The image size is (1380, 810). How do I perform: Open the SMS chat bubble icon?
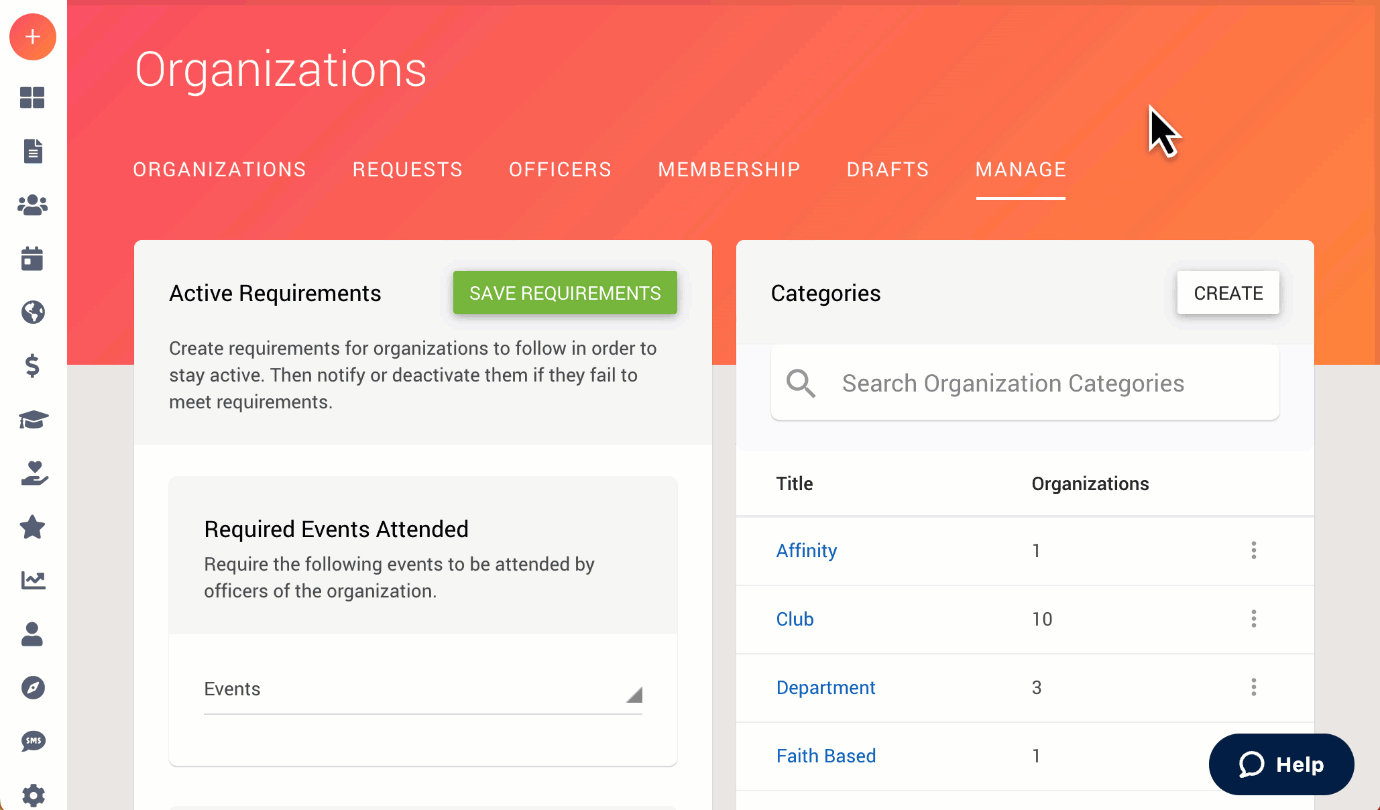tap(33, 742)
